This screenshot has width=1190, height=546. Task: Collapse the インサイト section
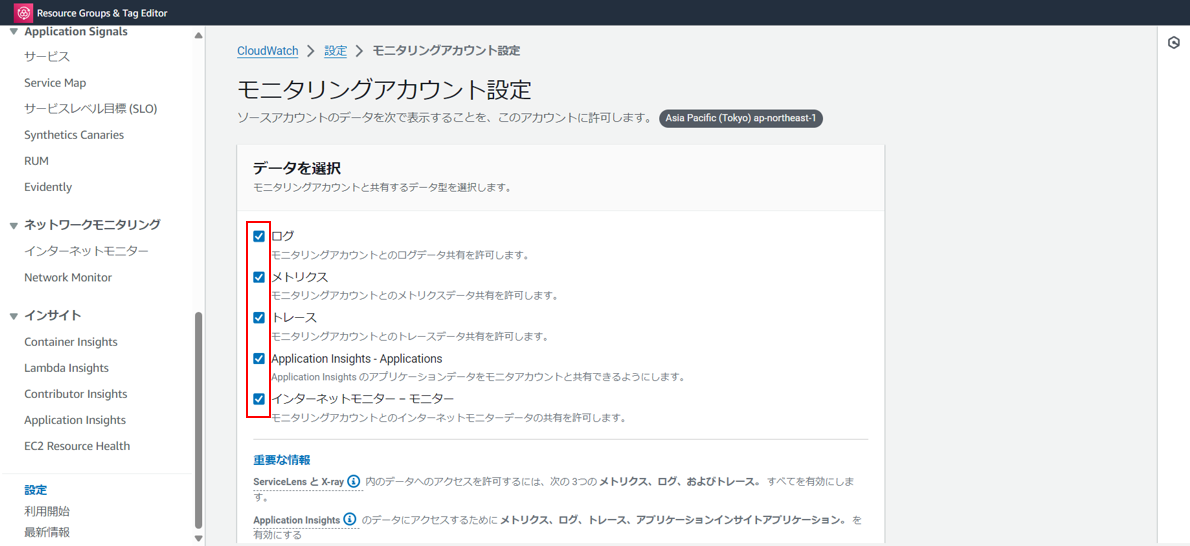click(14, 316)
